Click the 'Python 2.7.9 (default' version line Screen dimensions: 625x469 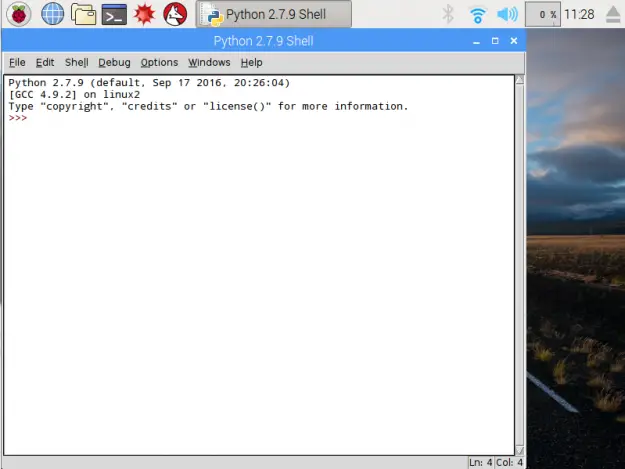tap(149, 83)
